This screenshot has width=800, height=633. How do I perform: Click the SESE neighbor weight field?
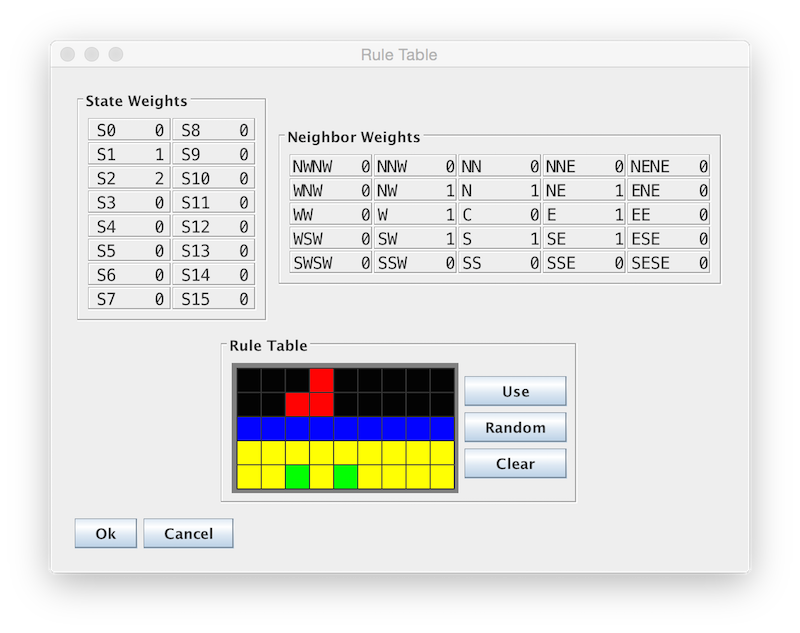(x=668, y=263)
